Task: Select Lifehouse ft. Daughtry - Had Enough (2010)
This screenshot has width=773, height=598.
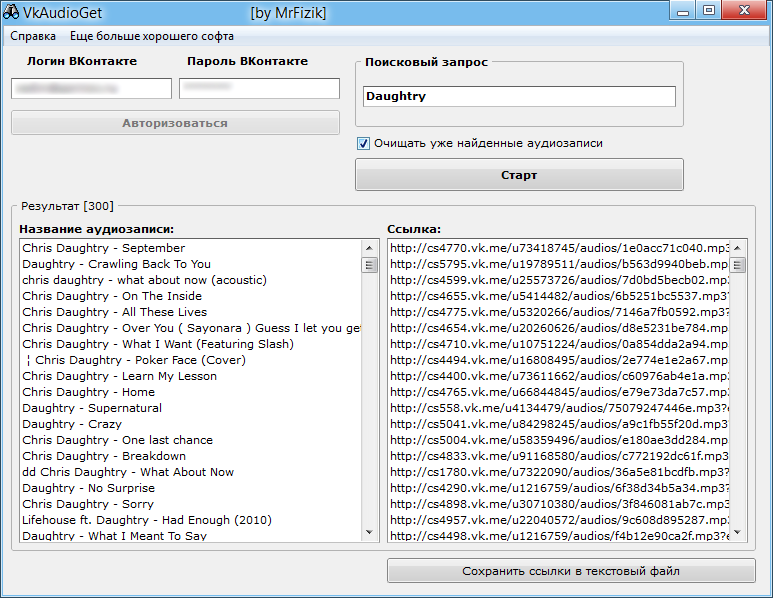Action: click(x=191, y=520)
